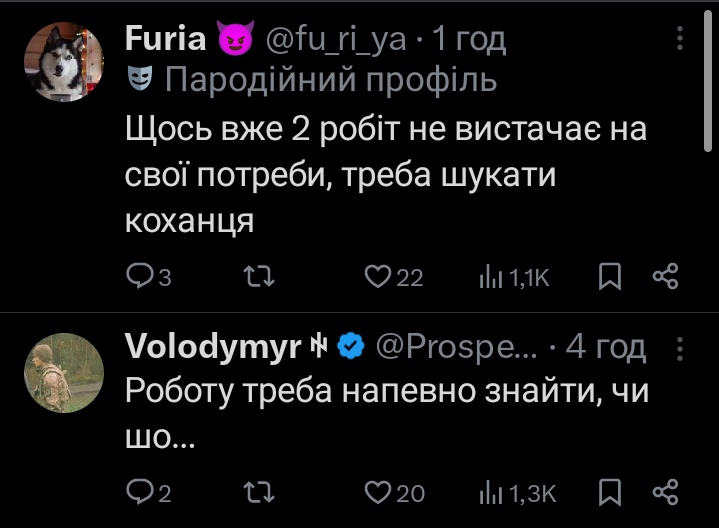Image resolution: width=719 pixels, height=528 pixels.
Task: Bookmark Furia's tweet
Action: click(609, 277)
